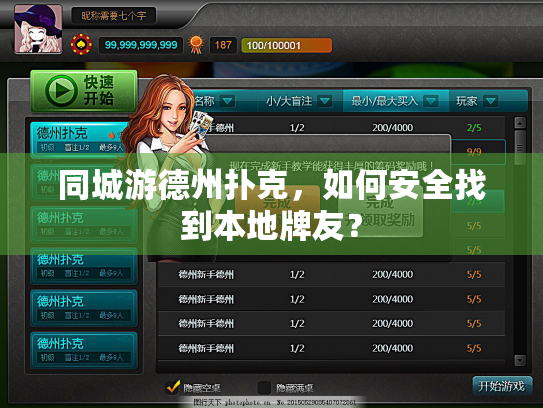Click the red poker chip icon
Image resolution: width=543 pixels, height=408 pixels.
(81, 45)
